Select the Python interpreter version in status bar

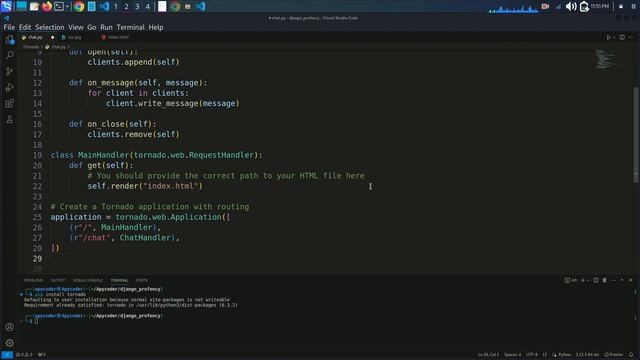(x=587, y=355)
